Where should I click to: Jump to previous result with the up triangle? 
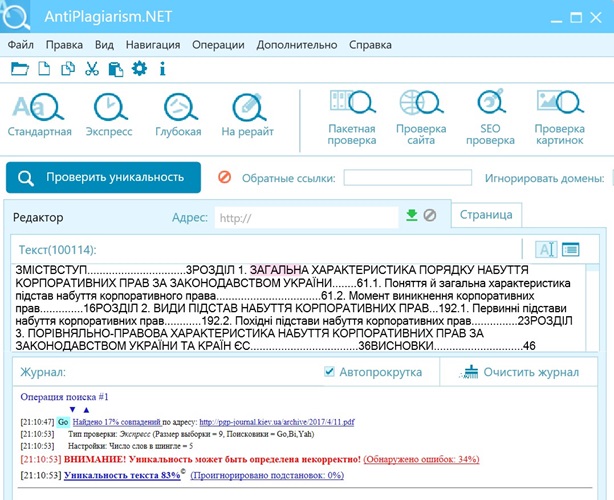coord(87,410)
